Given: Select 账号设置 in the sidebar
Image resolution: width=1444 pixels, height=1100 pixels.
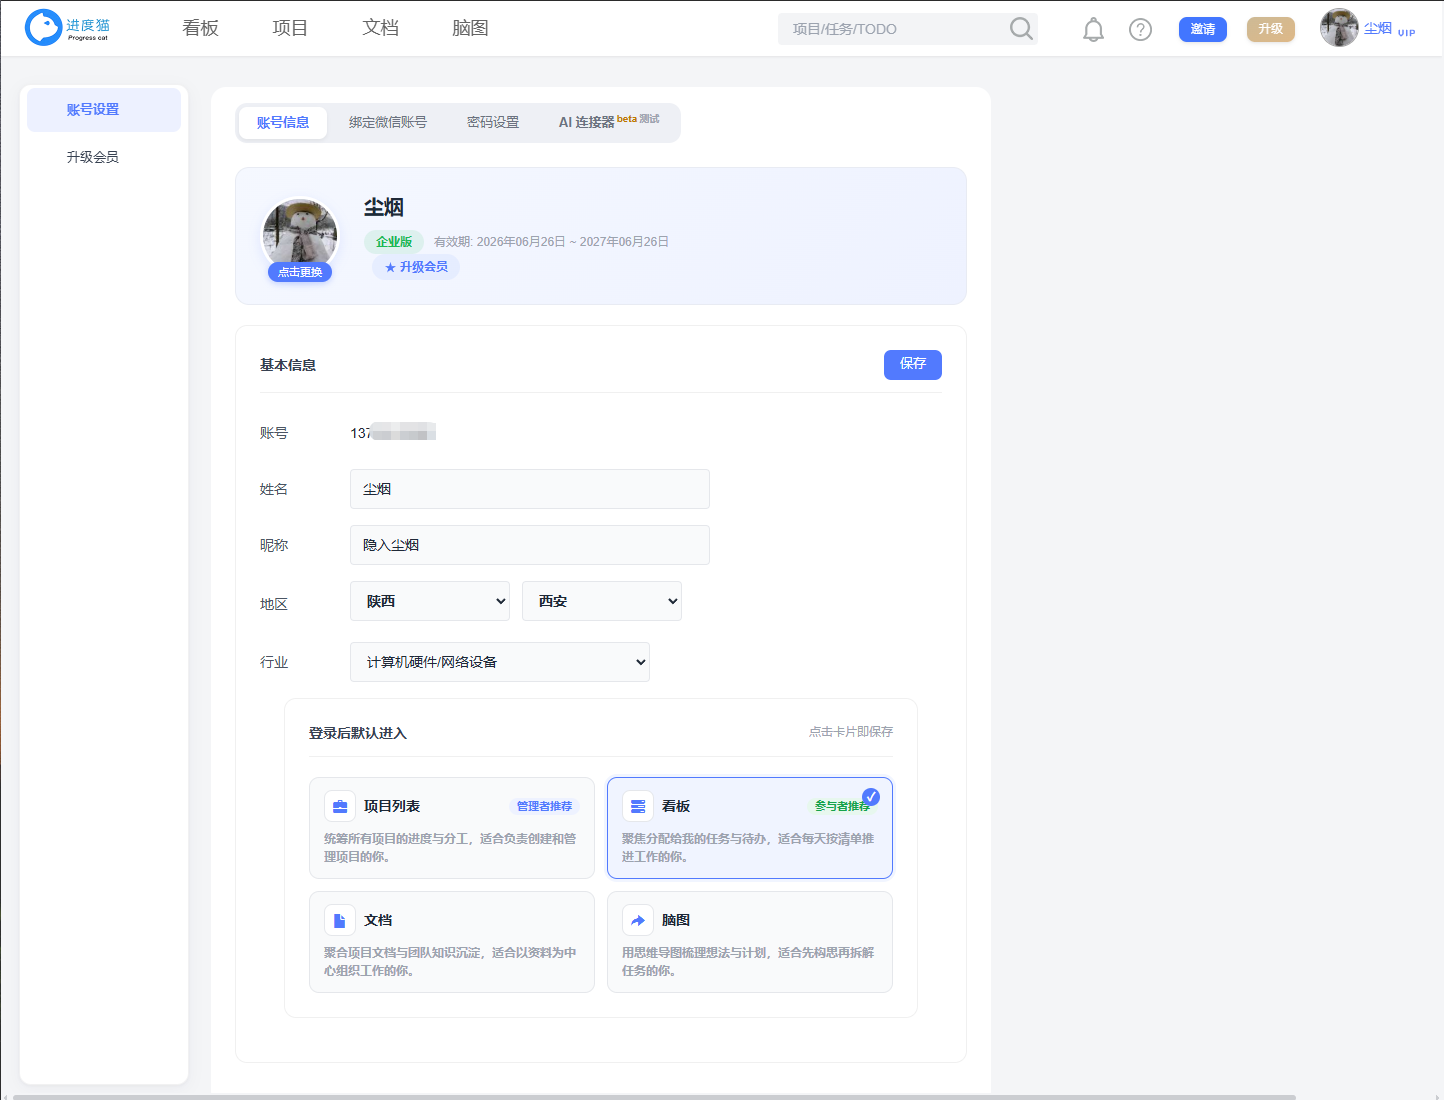Looking at the screenshot, I should [104, 110].
